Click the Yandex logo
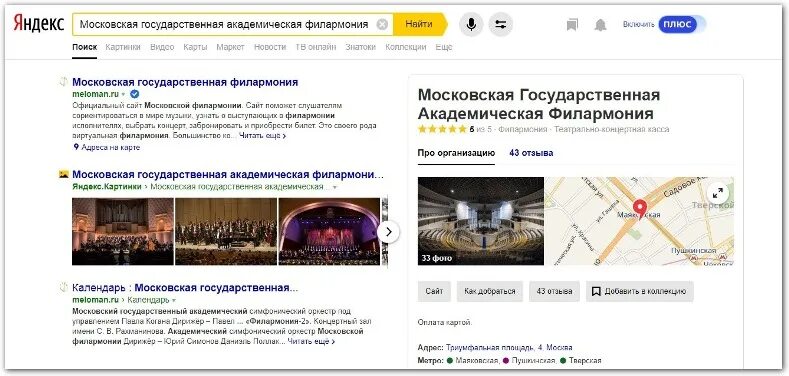Screen dimensions: 789x376 39,24
